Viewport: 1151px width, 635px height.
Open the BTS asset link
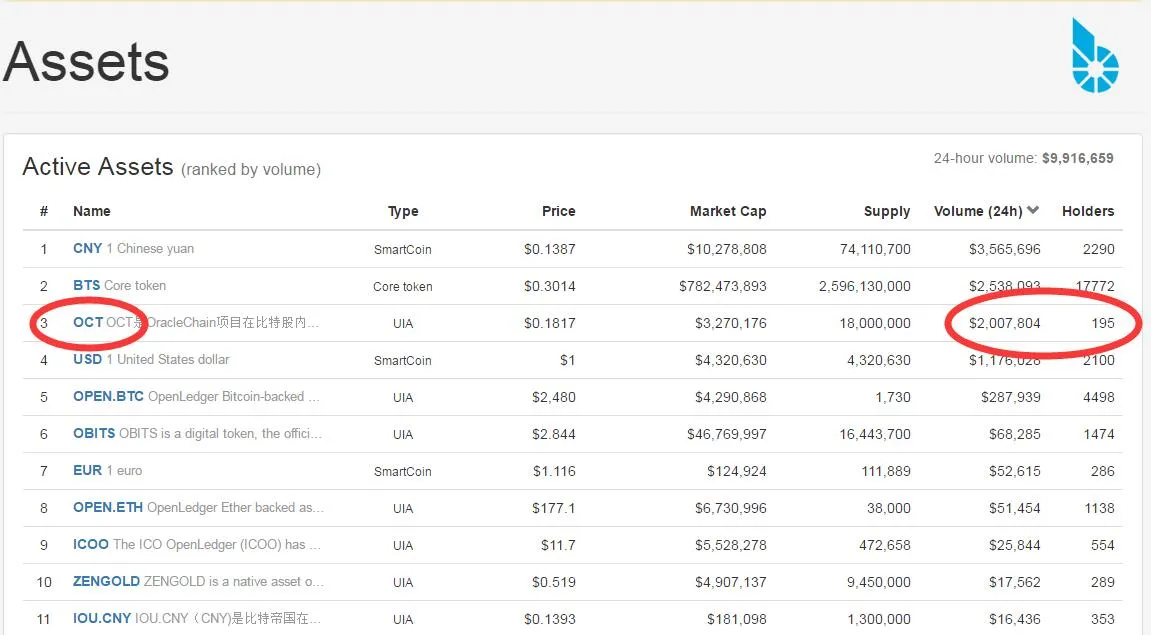87,286
